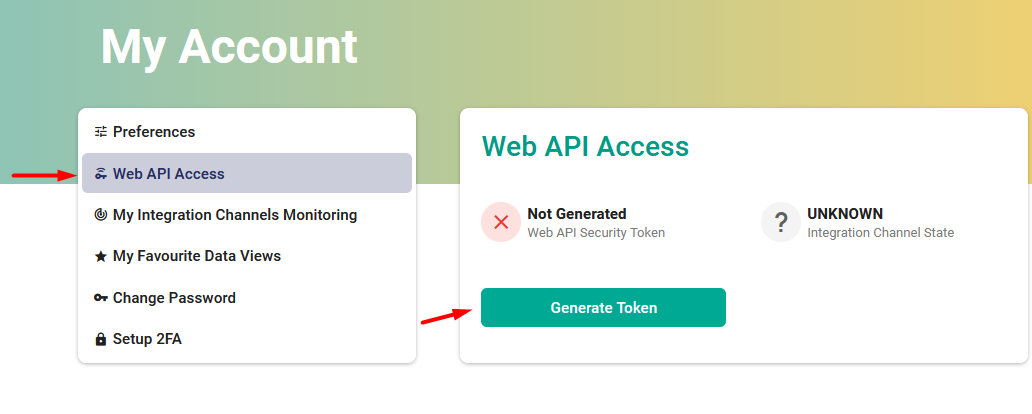
Task: Click the question mark UNKNOWN status icon
Action: (781, 222)
